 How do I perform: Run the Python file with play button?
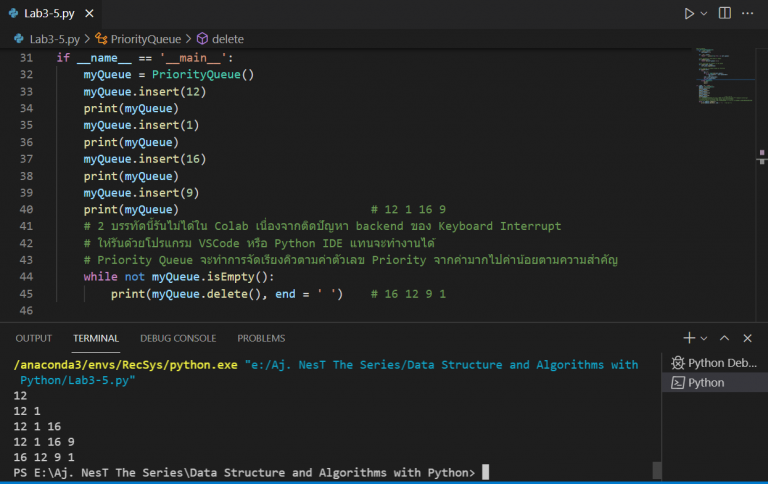(x=689, y=14)
